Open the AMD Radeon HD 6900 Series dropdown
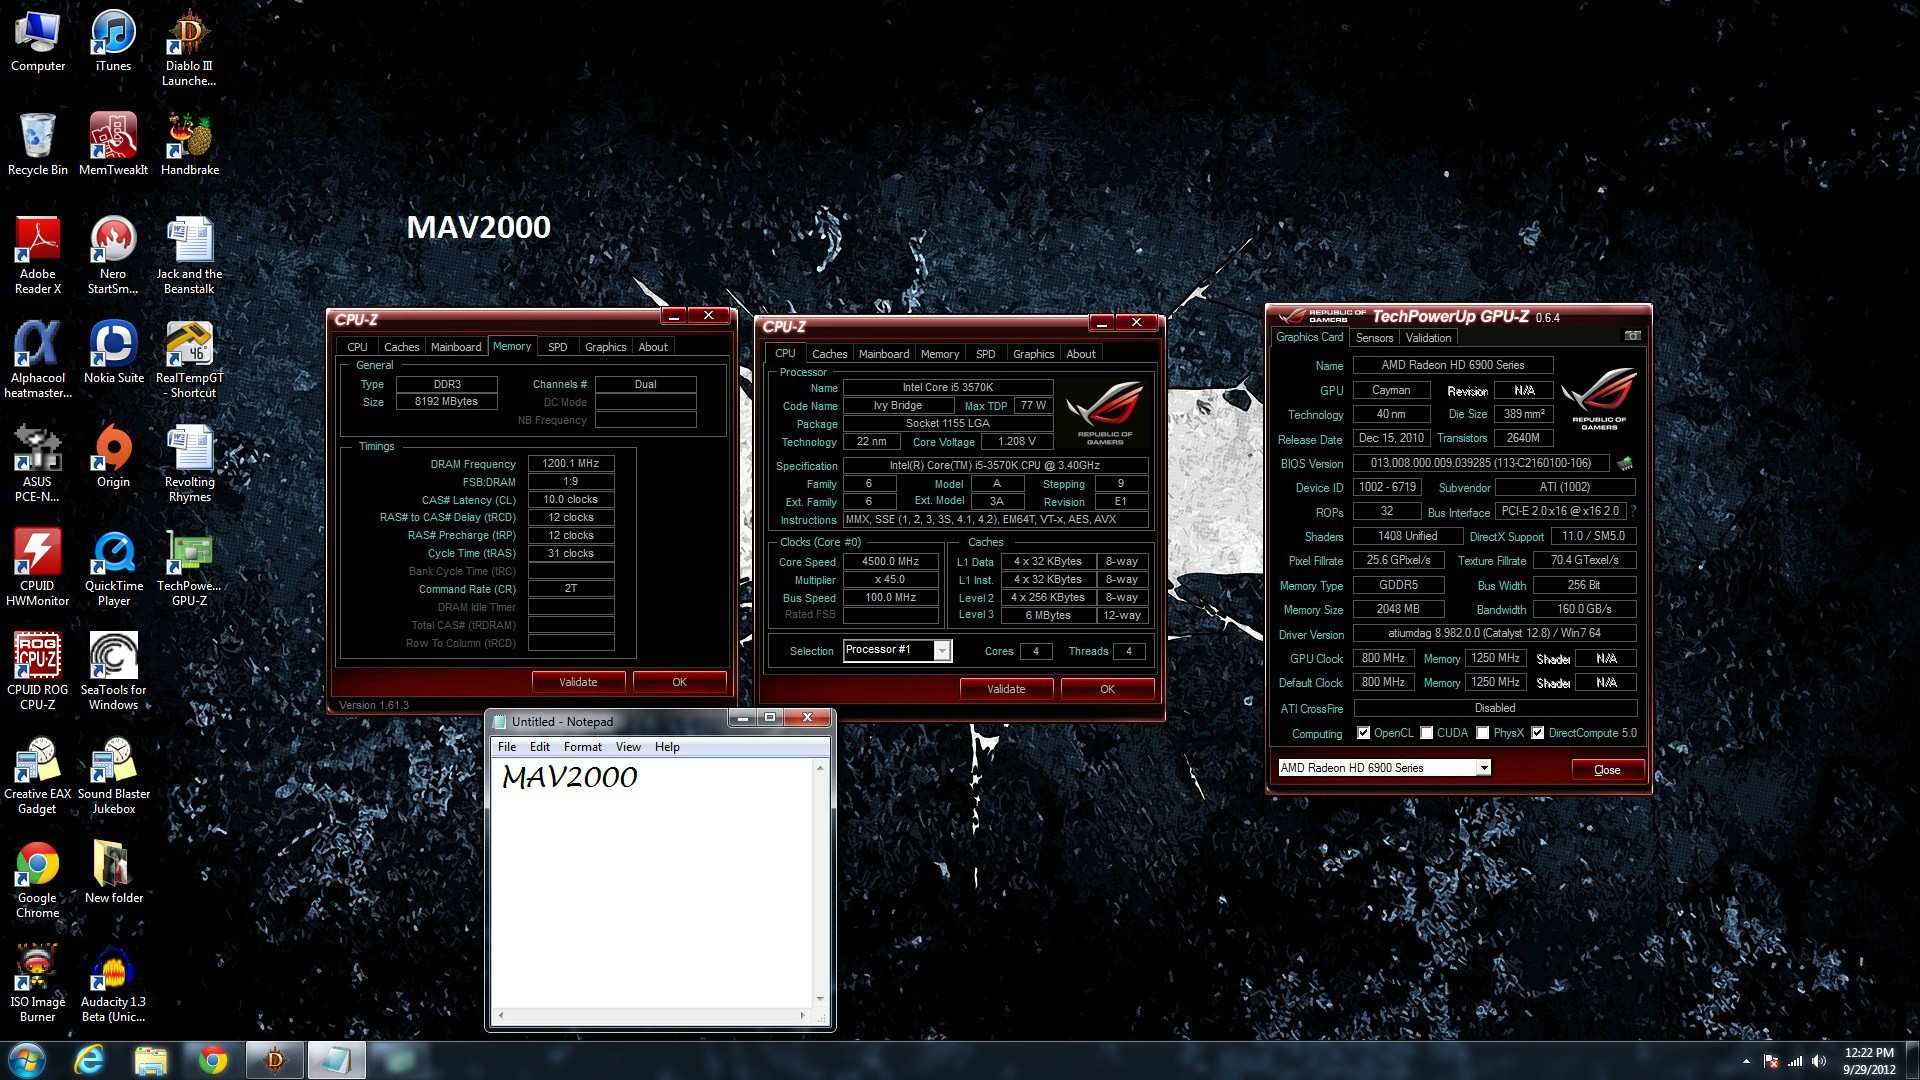This screenshot has width=1920, height=1080. click(x=1484, y=768)
